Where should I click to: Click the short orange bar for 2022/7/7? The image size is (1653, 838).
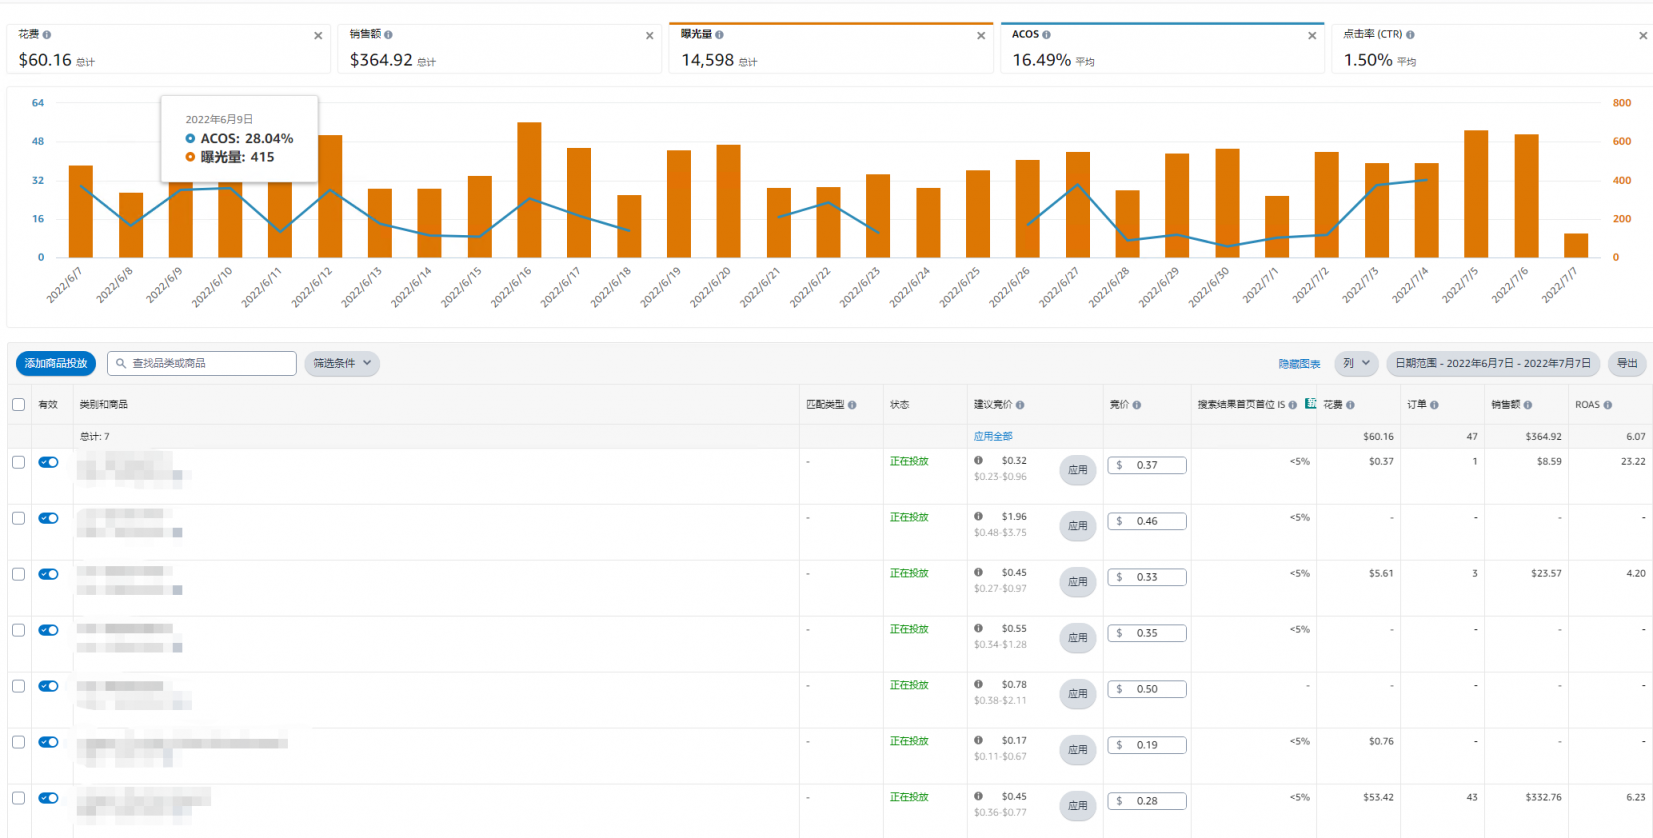coord(1576,246)
